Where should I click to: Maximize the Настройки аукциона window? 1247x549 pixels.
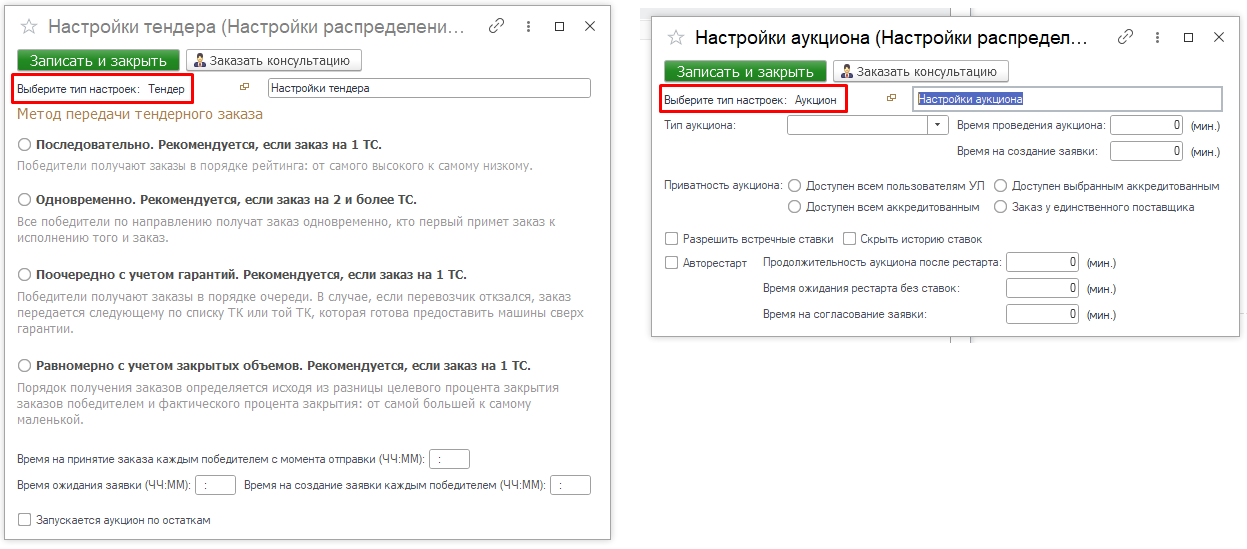[x=1188, y=37]
